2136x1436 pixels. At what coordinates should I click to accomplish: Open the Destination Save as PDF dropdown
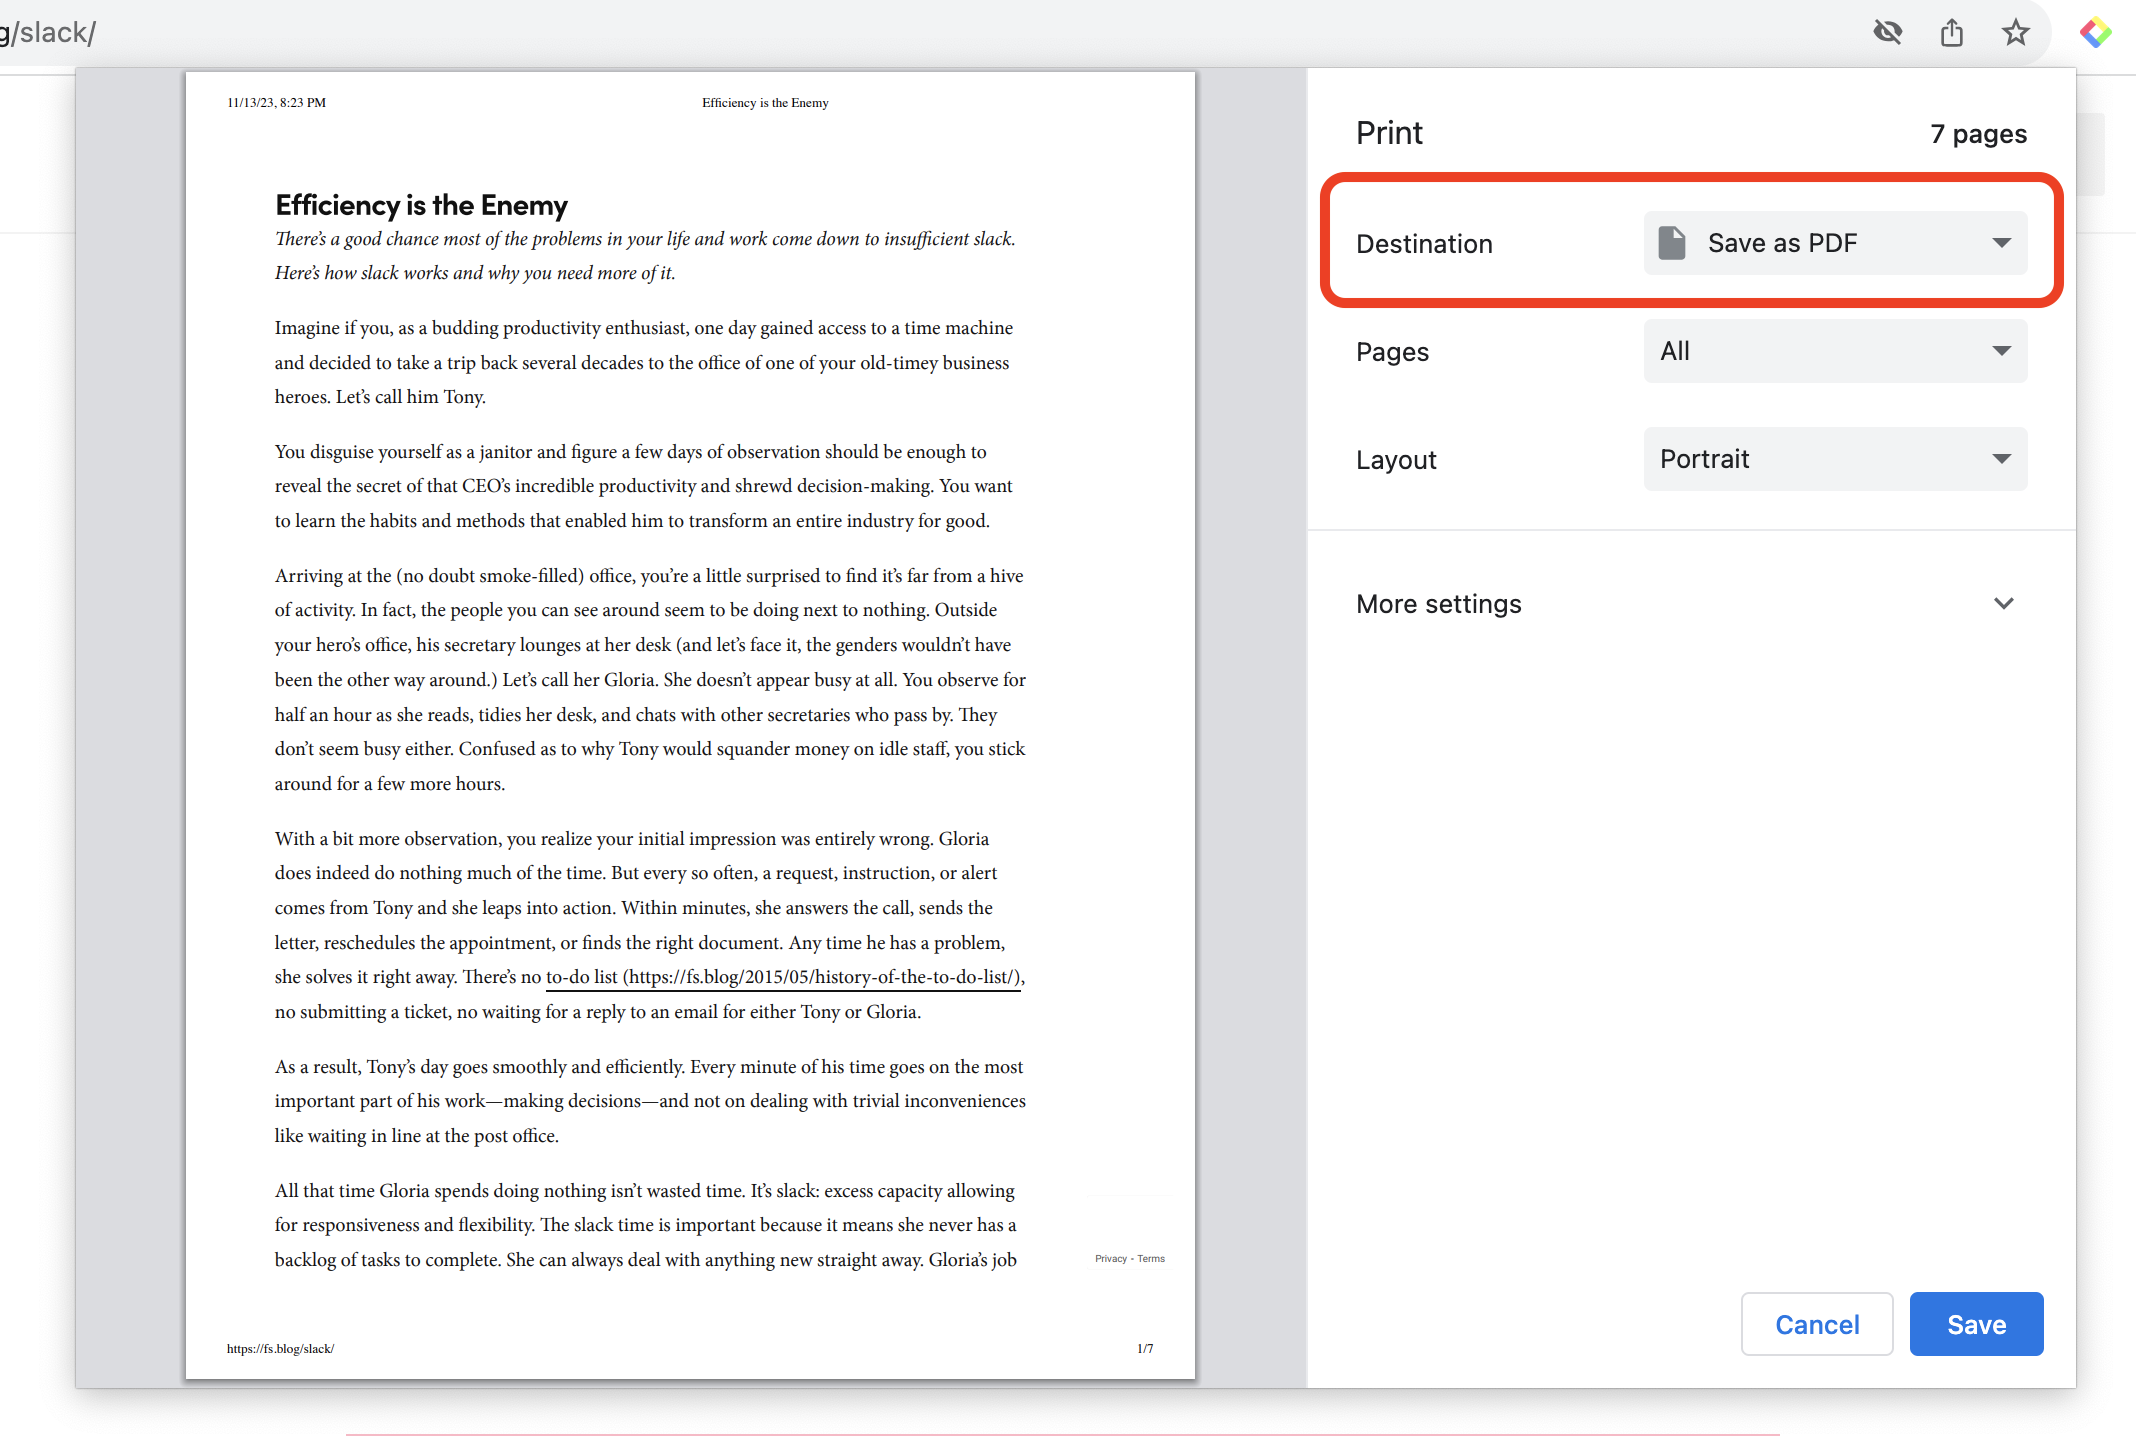(1835, 243)
